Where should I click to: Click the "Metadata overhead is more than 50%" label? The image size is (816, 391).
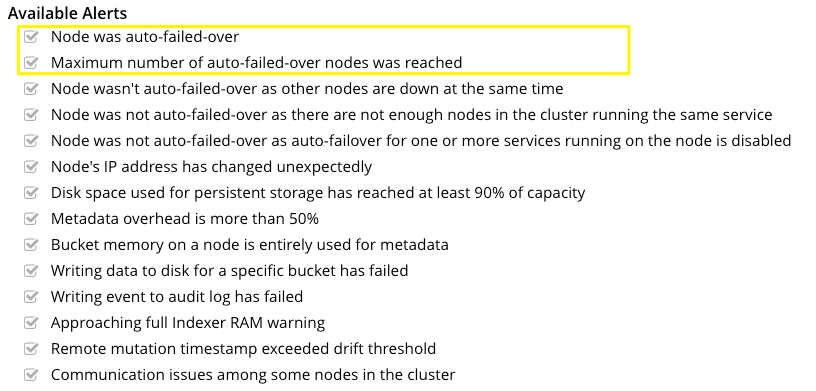click(184, 219)
